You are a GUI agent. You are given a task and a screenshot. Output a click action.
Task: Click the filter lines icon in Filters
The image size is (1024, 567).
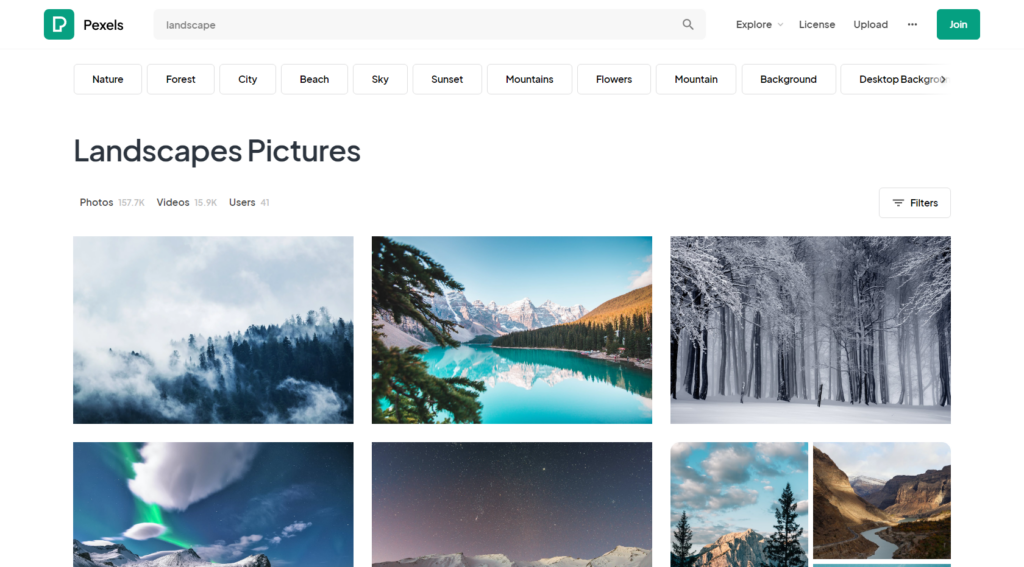coord(898,203)
